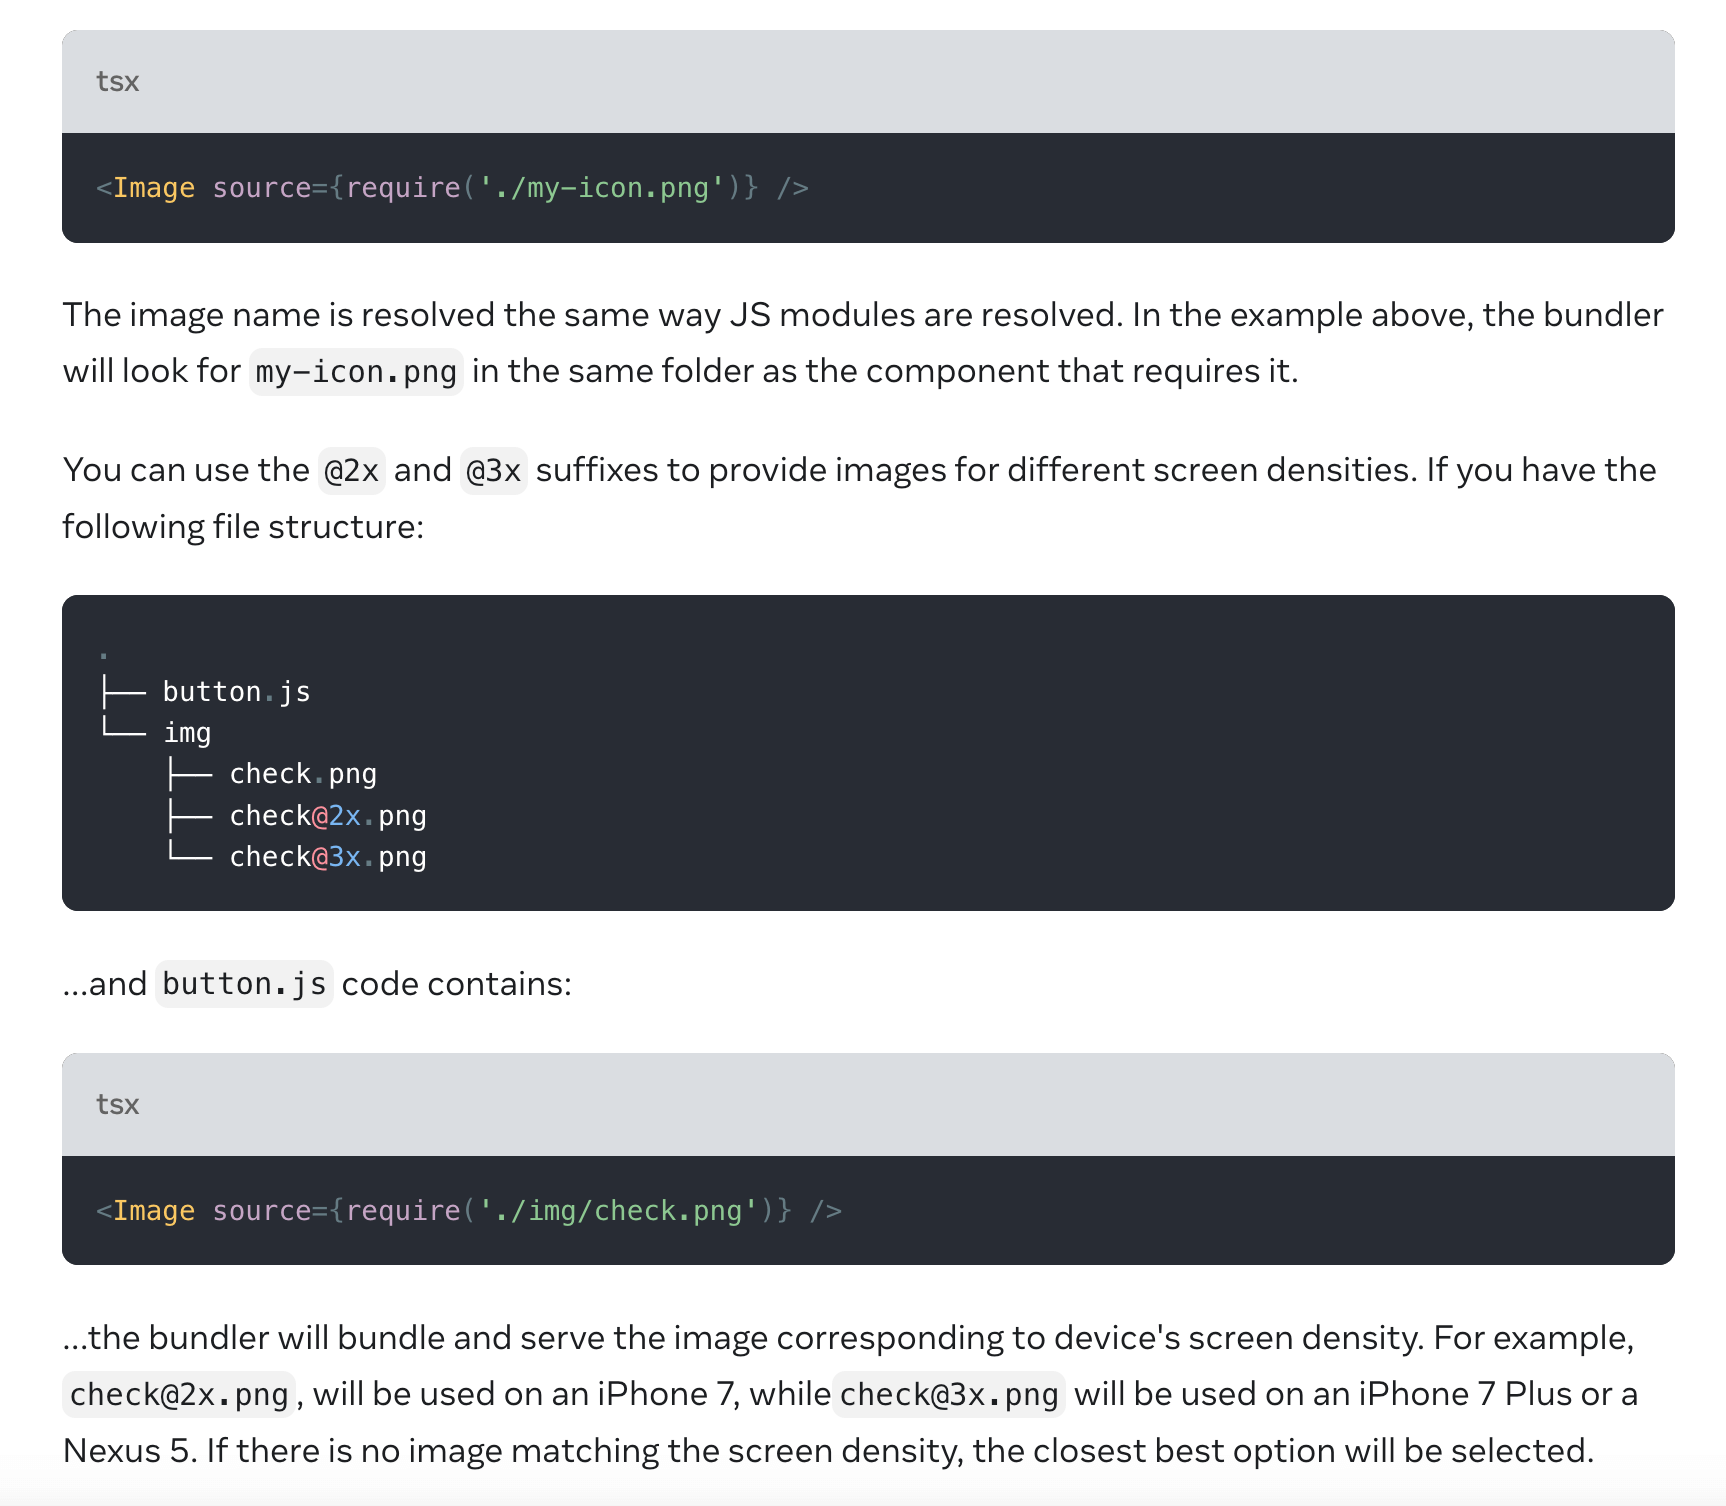
Task: Click the img folder in the file tree
Action: tap(187, 732)
